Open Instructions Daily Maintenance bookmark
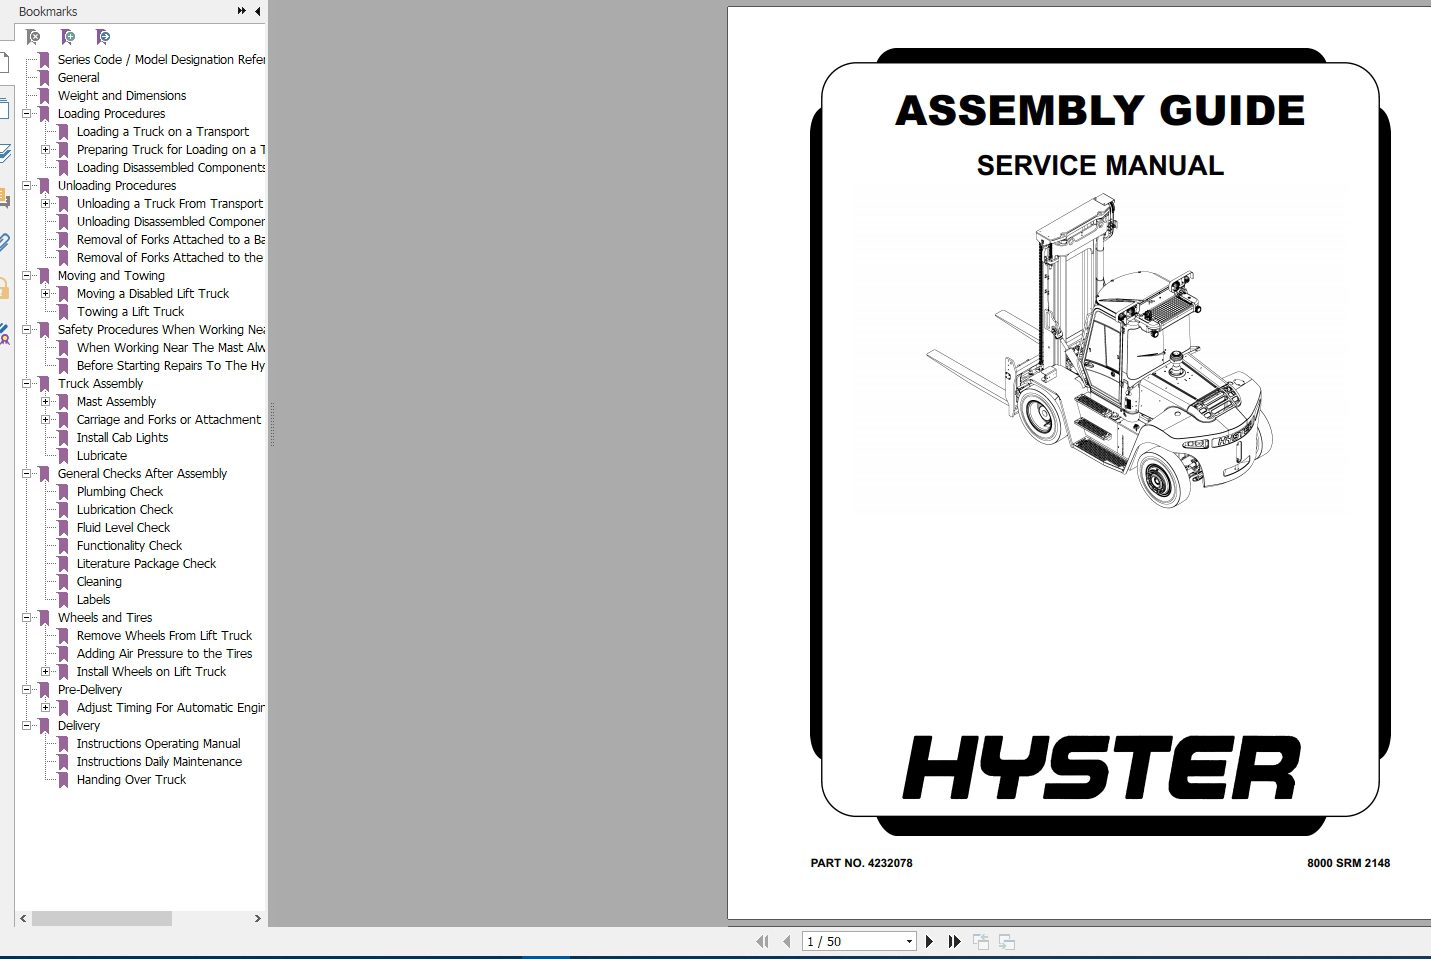 pos(159,762)
